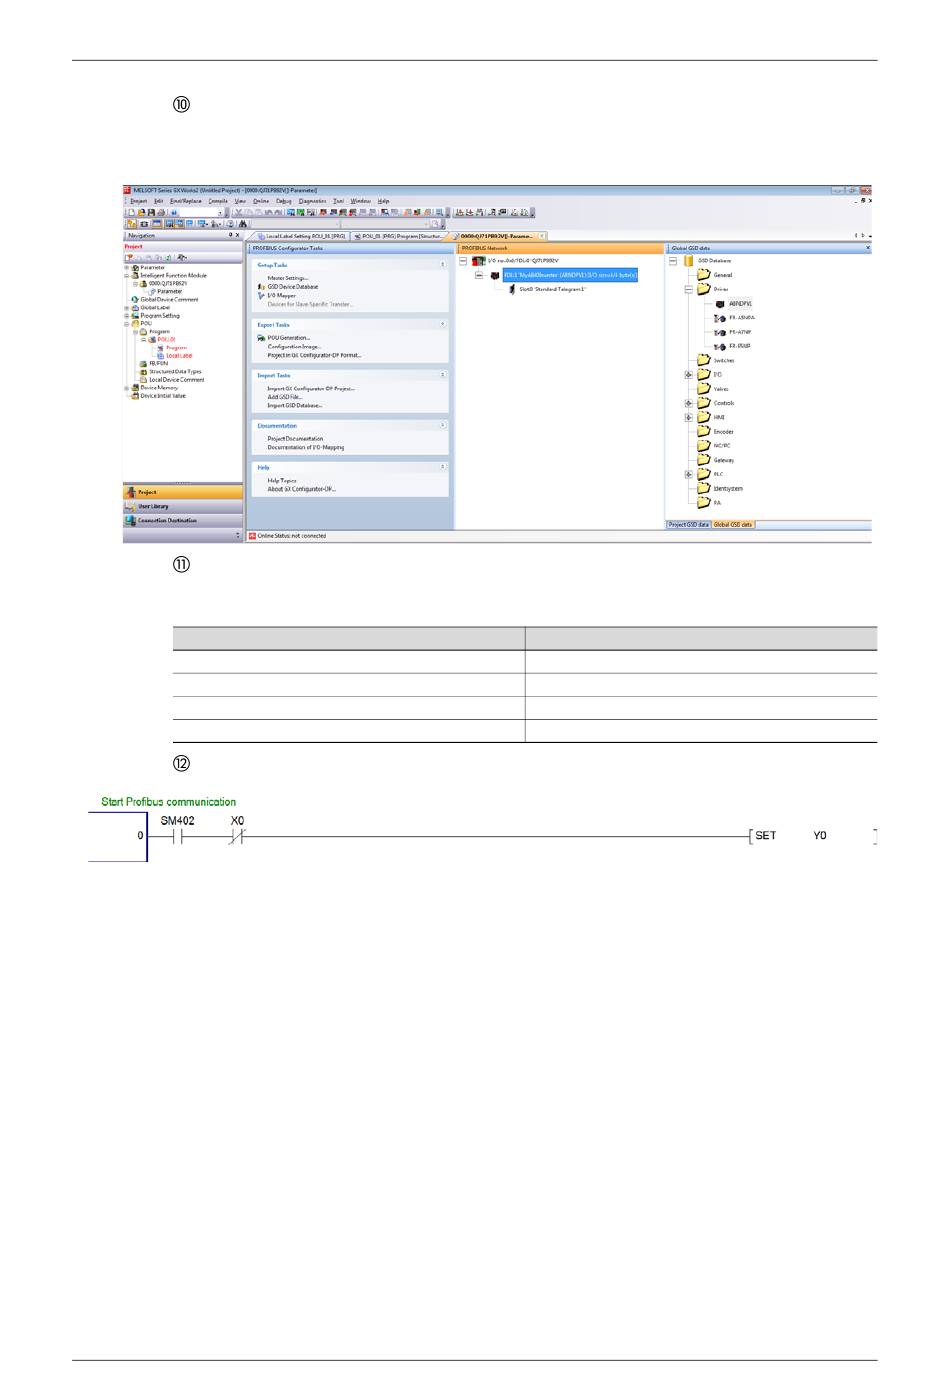
Task: Click the binoculars Find icon
Action: pos(242,224)
